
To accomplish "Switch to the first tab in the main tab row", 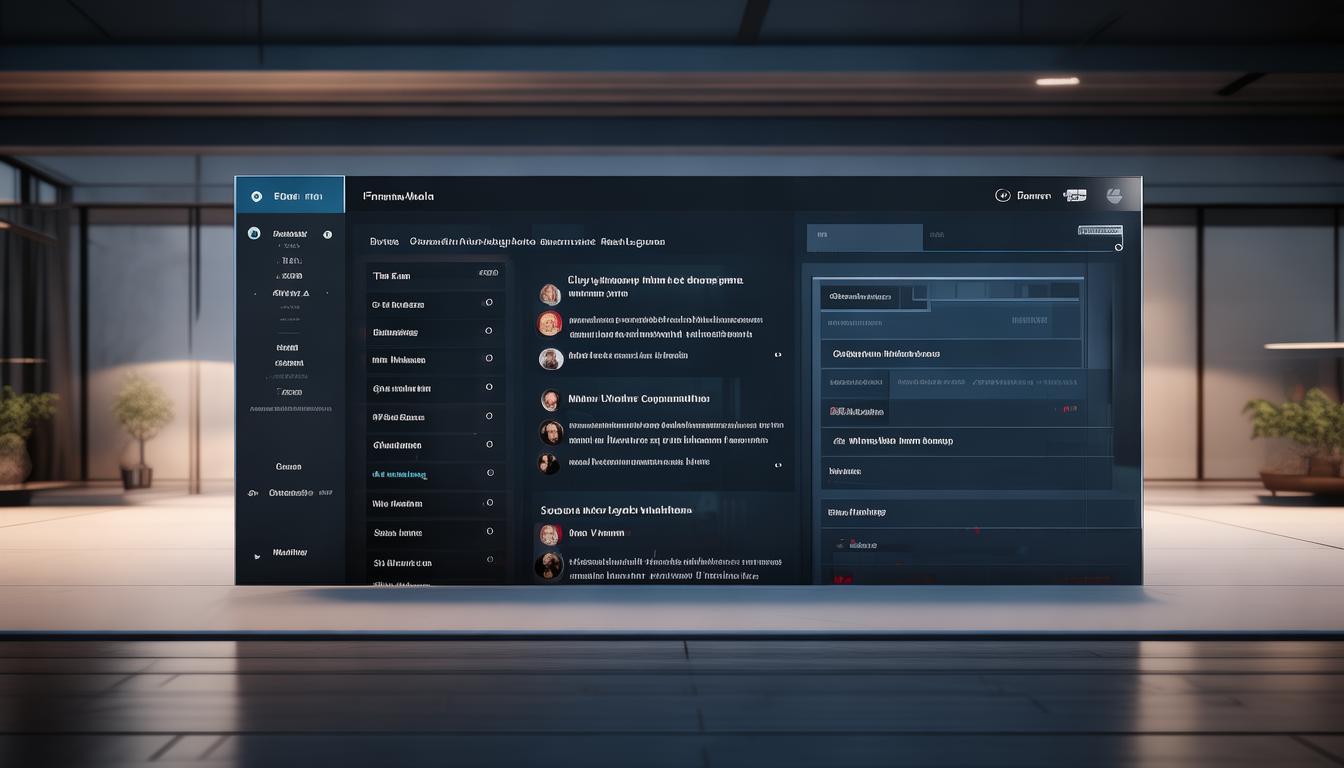I will tap(384, 242).
